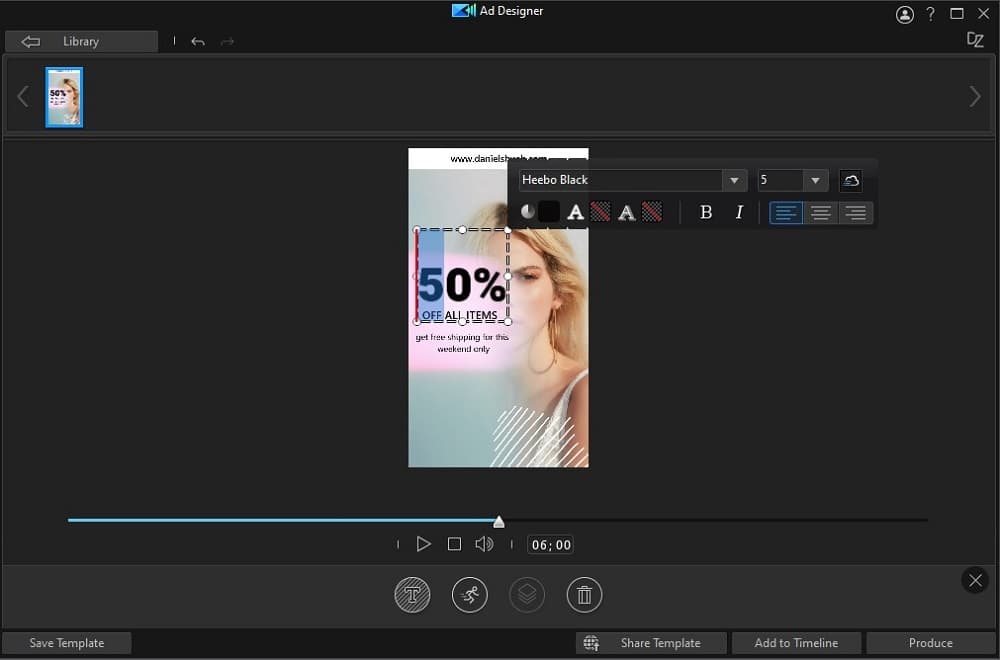Expand templates with the right chevron arrow
Screen dimensions: 1000x660
[974, 95]
